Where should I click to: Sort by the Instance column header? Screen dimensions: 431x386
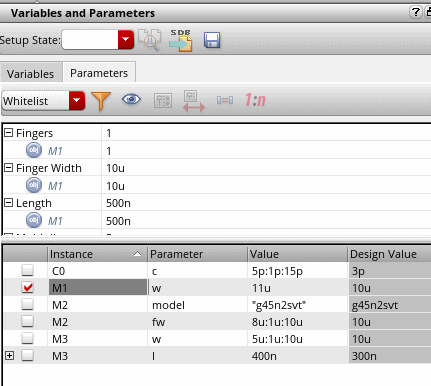point(97,254)
